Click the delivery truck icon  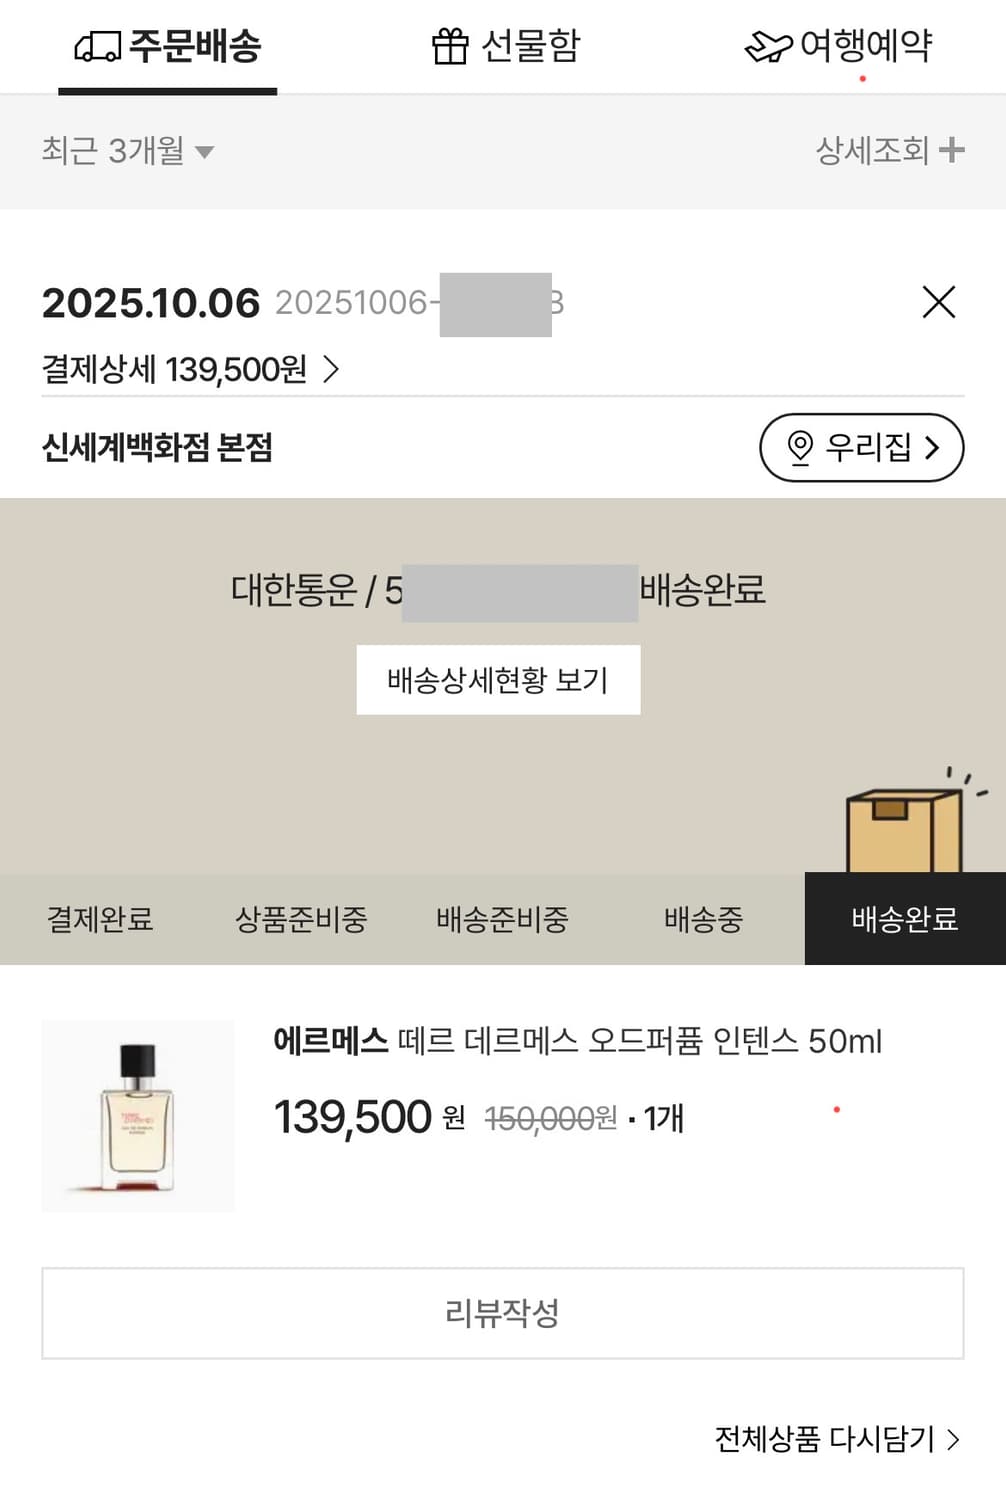(97, 47)
